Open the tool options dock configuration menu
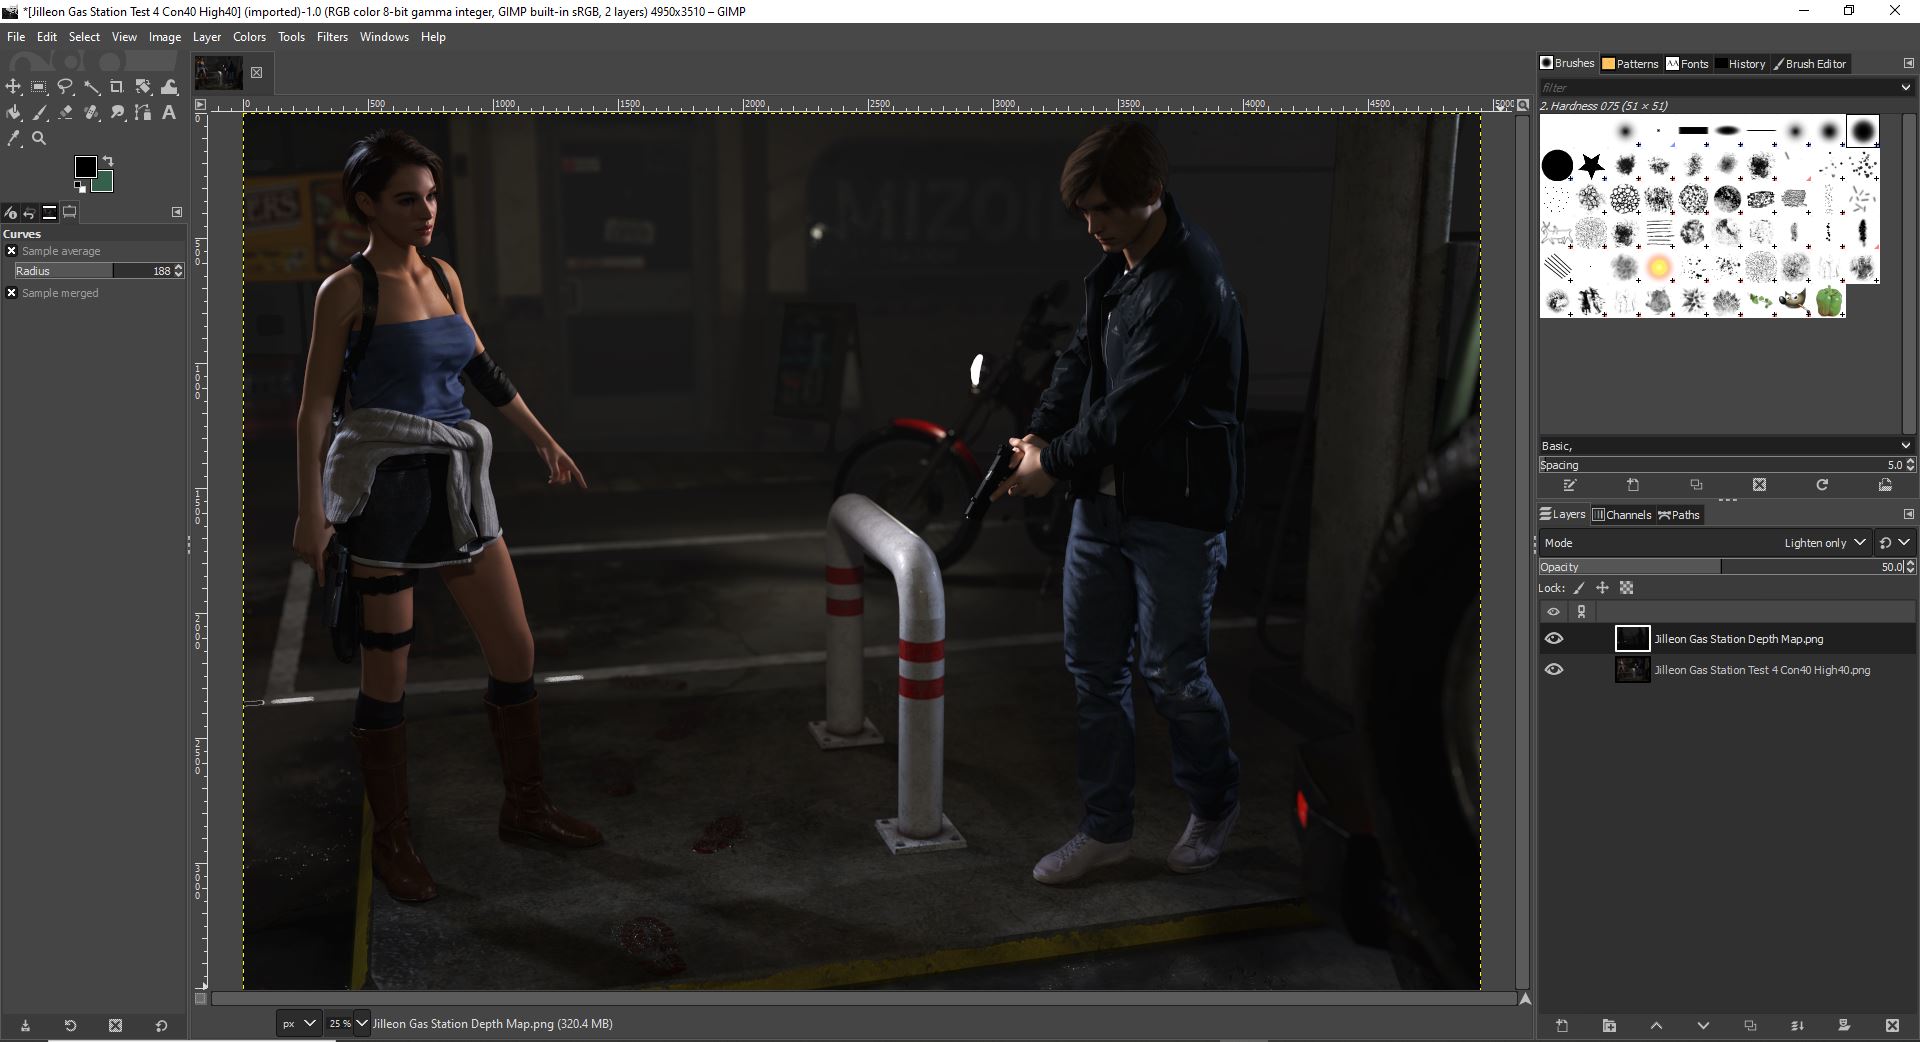 pos(177,212)
